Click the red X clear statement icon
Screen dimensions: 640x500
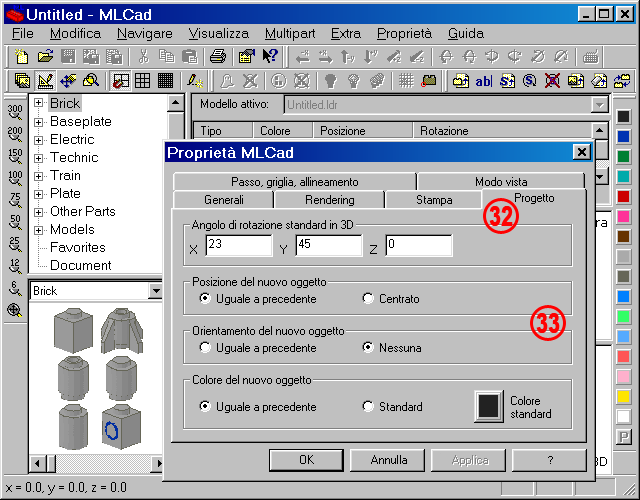tap(552, 81)
